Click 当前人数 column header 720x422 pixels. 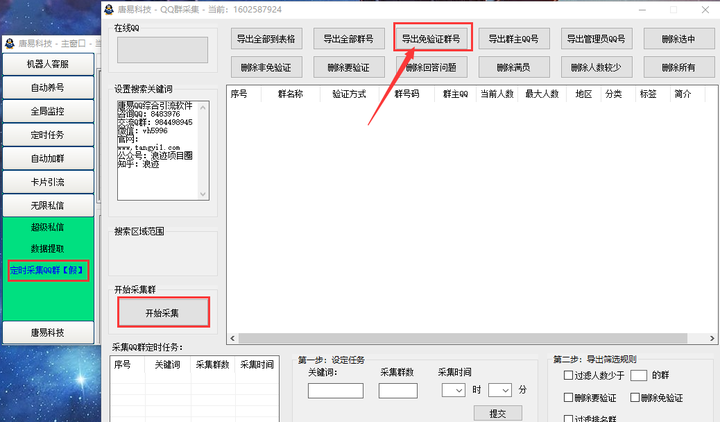pyautogui.click(x=497, y=94)
